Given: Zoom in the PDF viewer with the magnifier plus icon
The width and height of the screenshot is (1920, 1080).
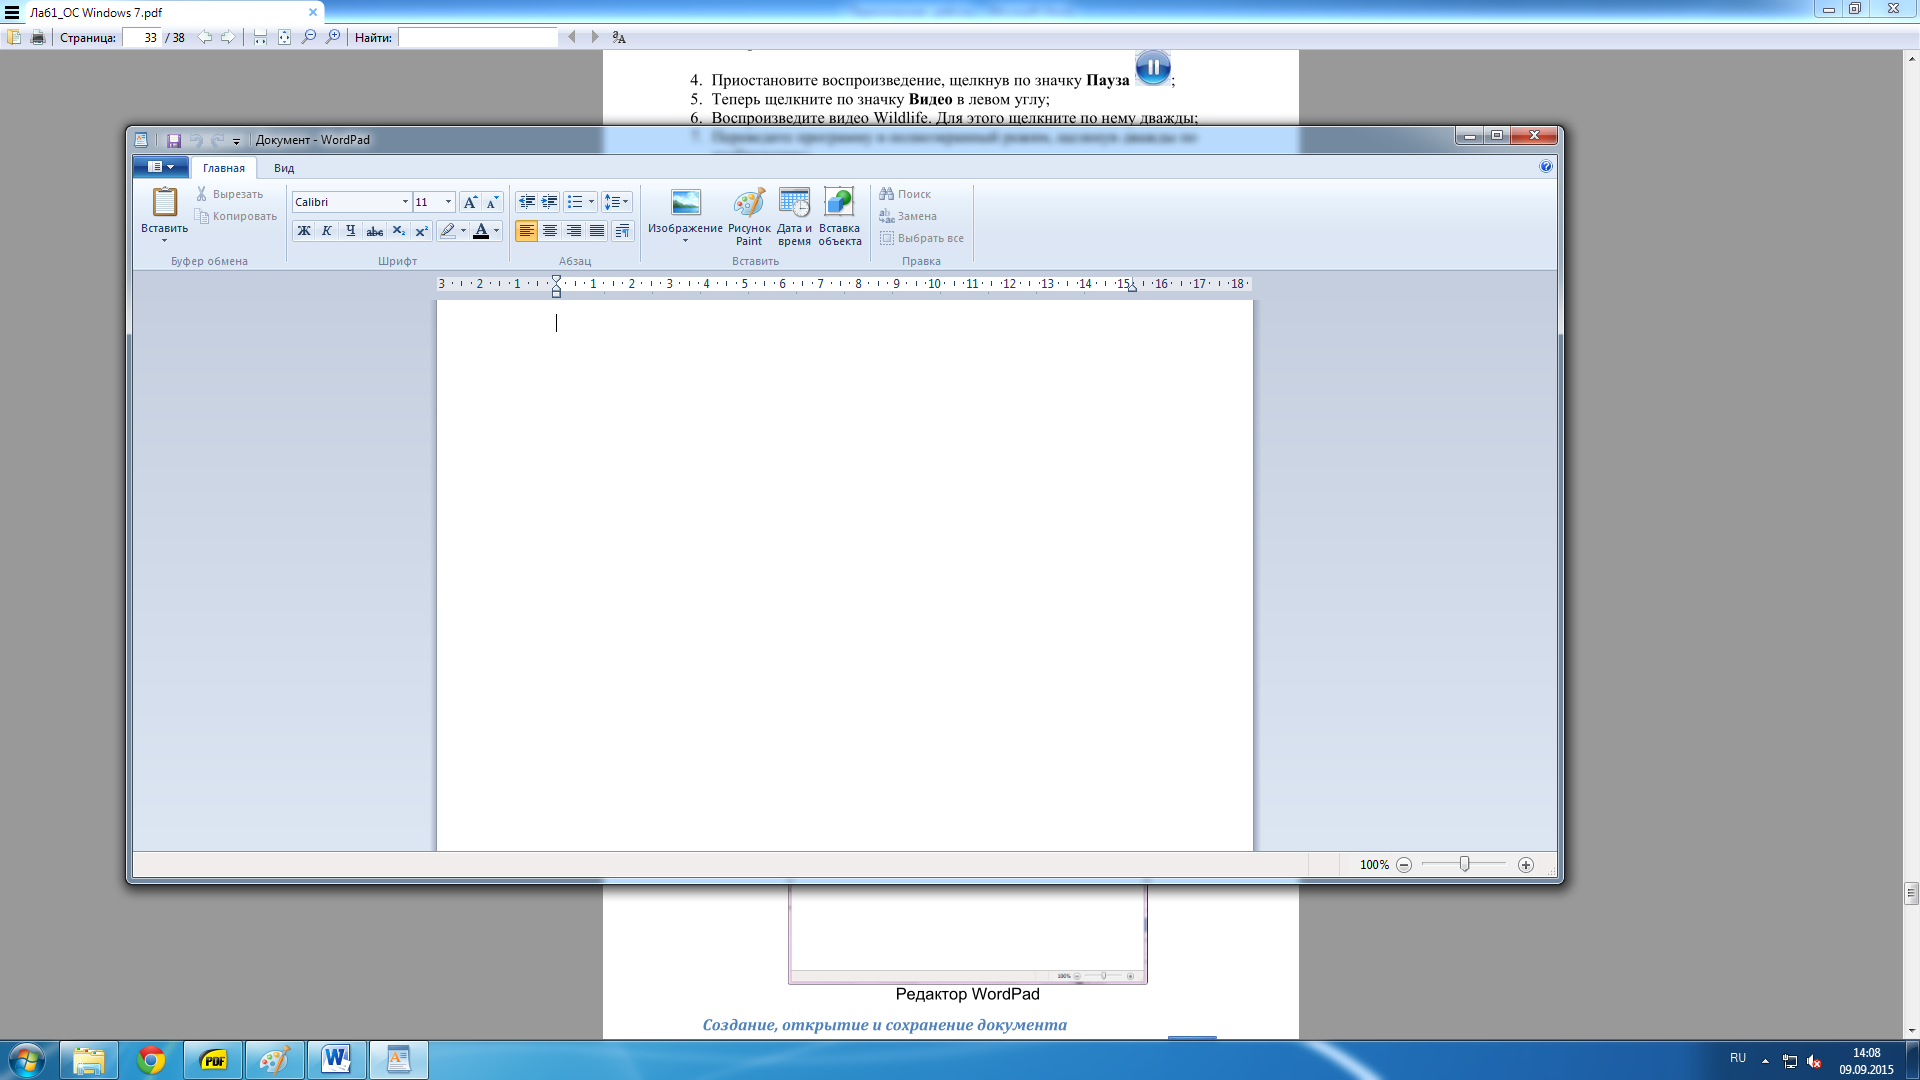Looking at the screenshot, I should tap(333, 37).
